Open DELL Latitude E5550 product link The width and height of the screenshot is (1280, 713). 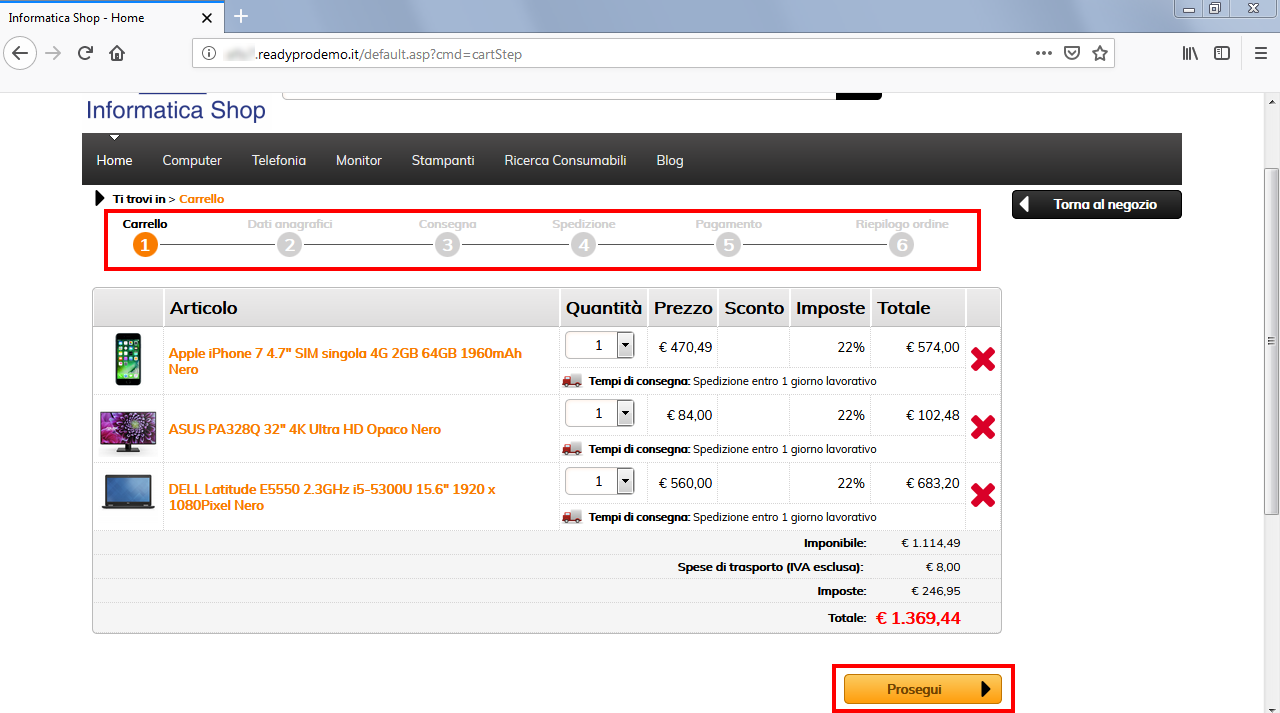pos(332,497)
